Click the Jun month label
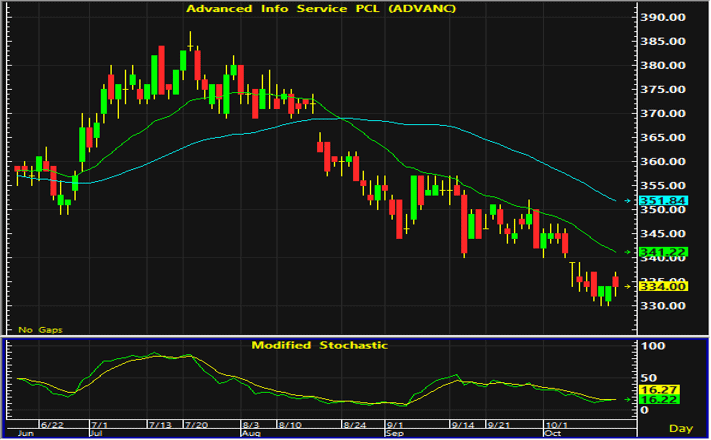This screenshot has width=711, height=440. coord(25,433)
